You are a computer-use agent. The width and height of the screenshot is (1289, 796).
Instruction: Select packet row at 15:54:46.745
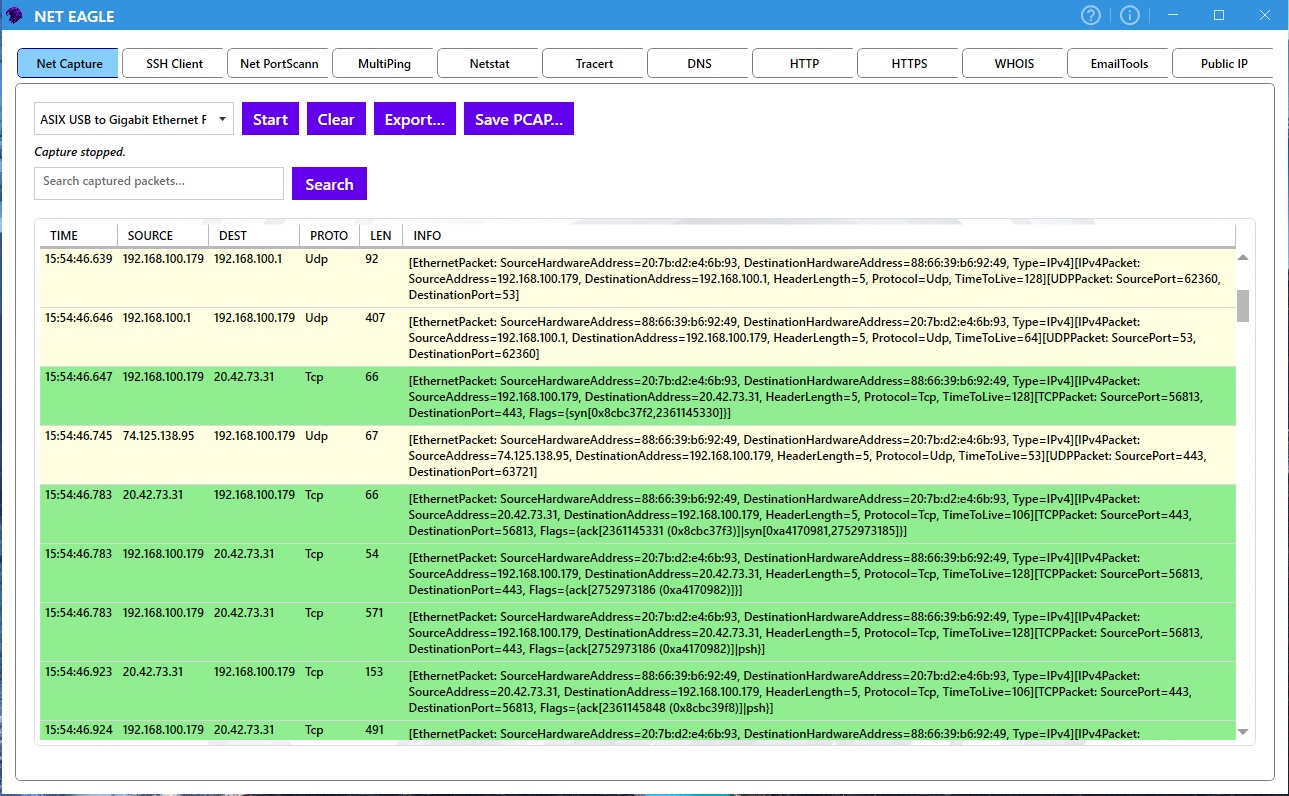point(637,455)
